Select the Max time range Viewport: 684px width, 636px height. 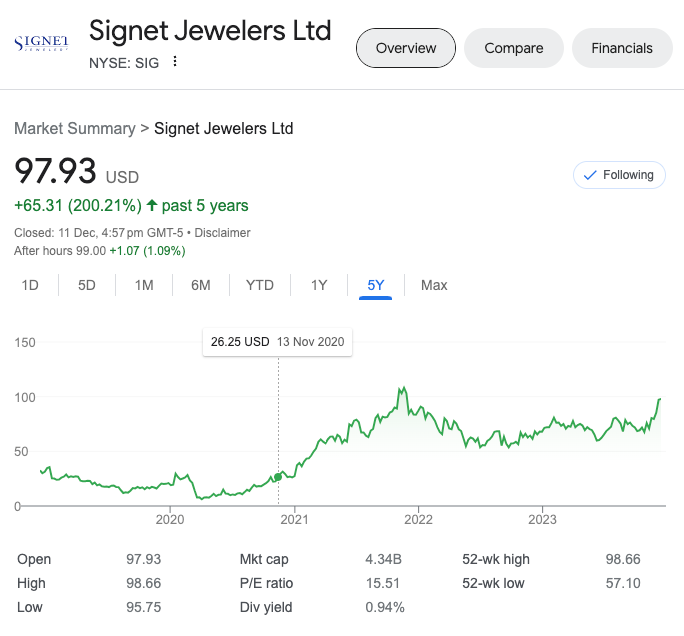coord(434,285)
